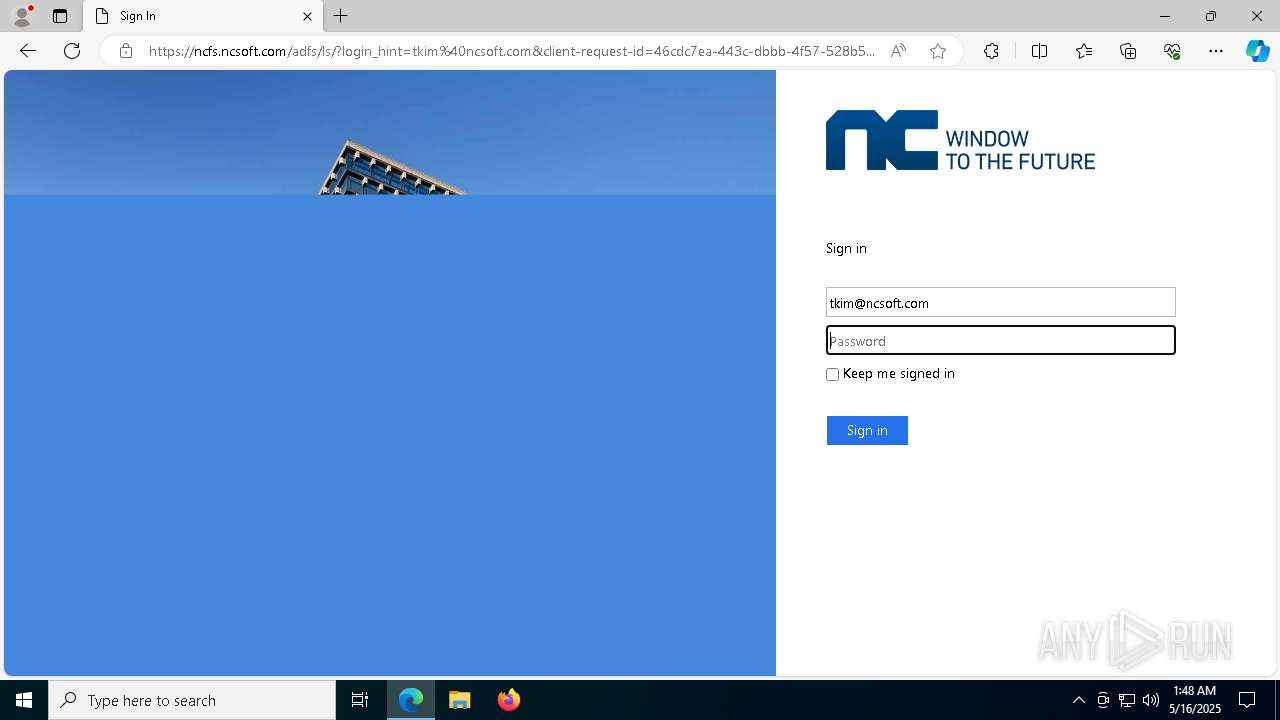Restore down the Edge window

click(x=1211, y=16)
